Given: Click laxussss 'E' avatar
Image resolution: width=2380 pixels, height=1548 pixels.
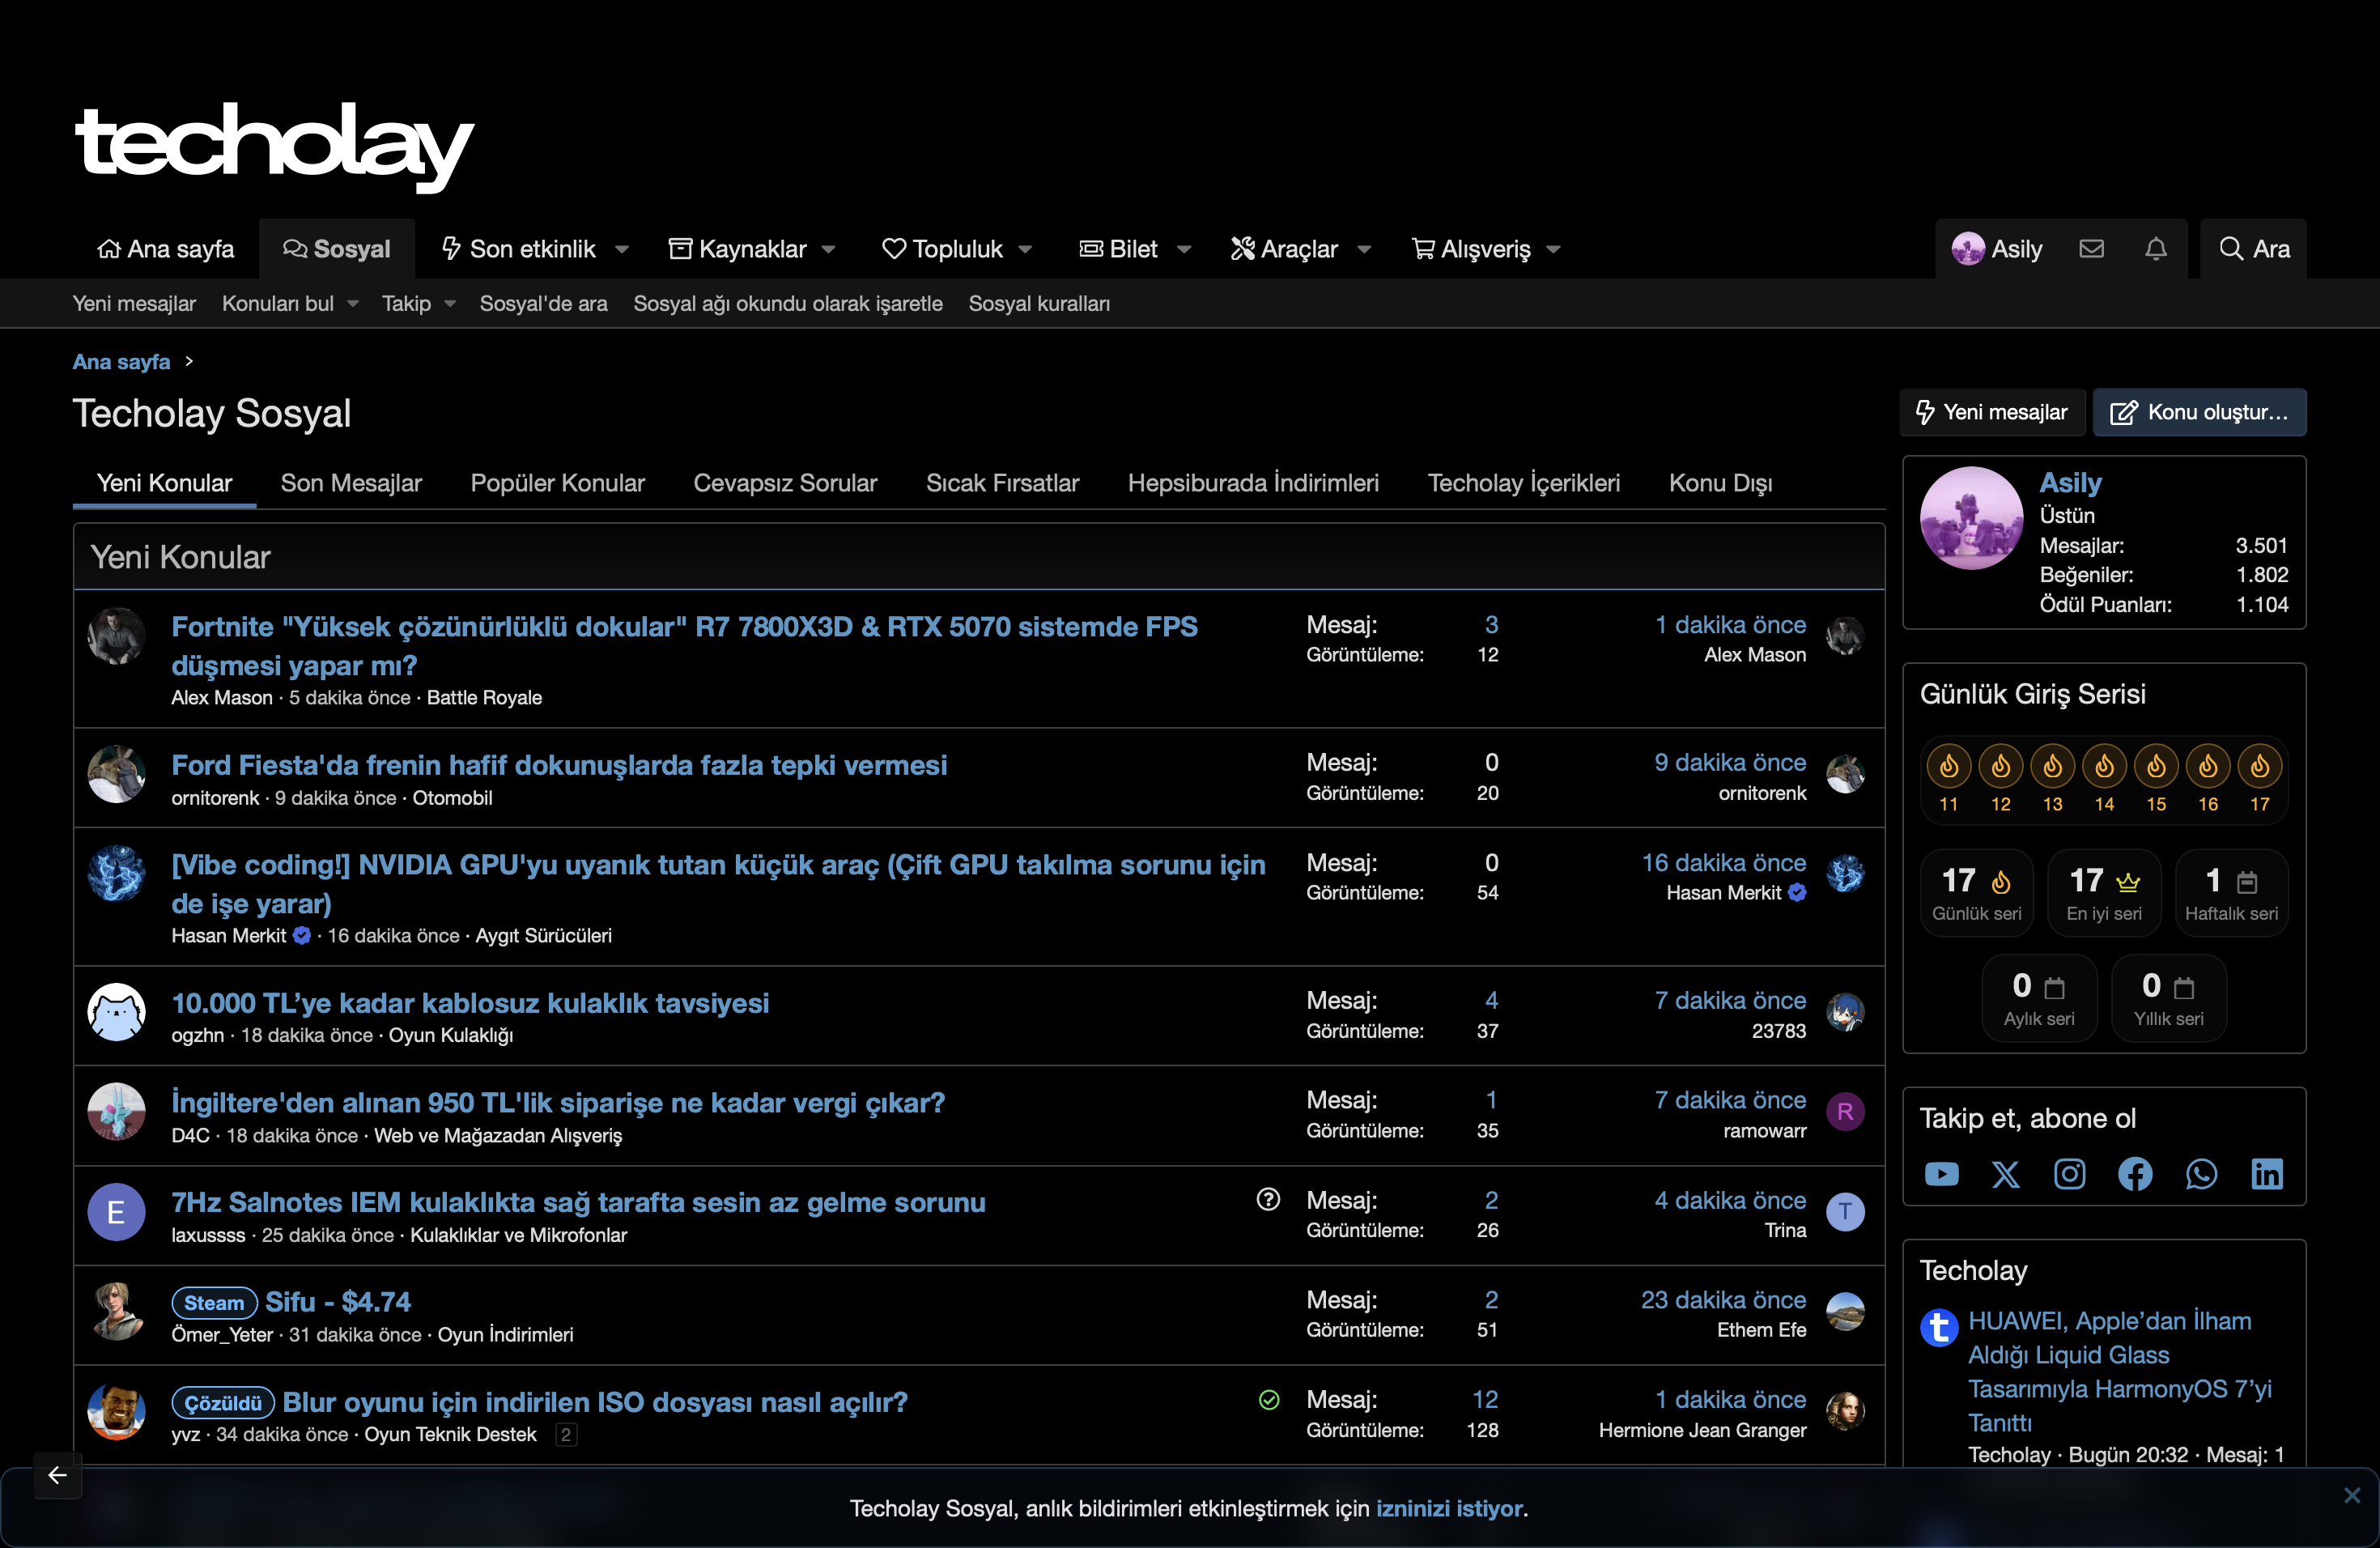Looking at the screenshot, I should tap(116, 1212).
